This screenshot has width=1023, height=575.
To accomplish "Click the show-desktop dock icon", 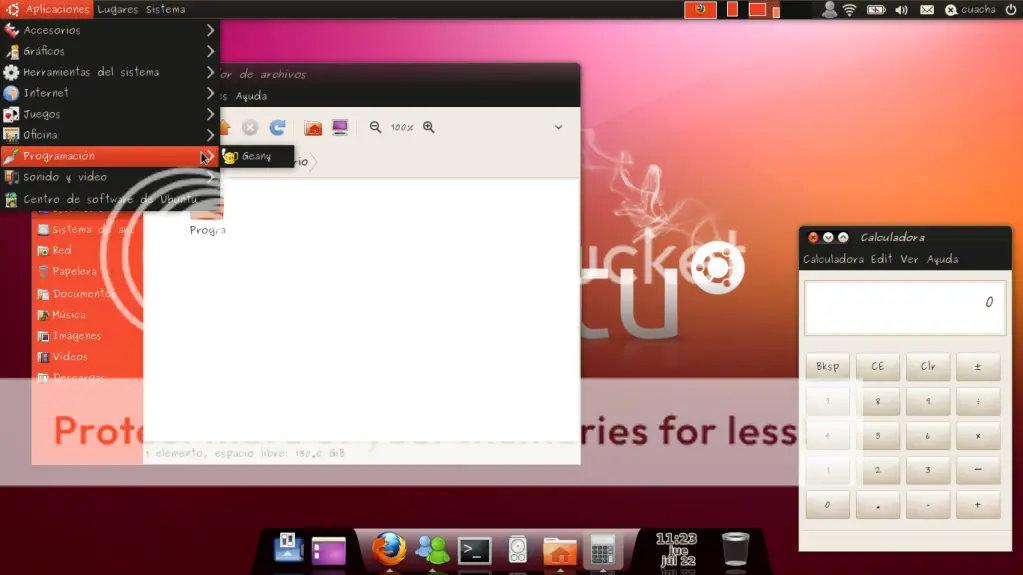I will (x=288, y=548).
